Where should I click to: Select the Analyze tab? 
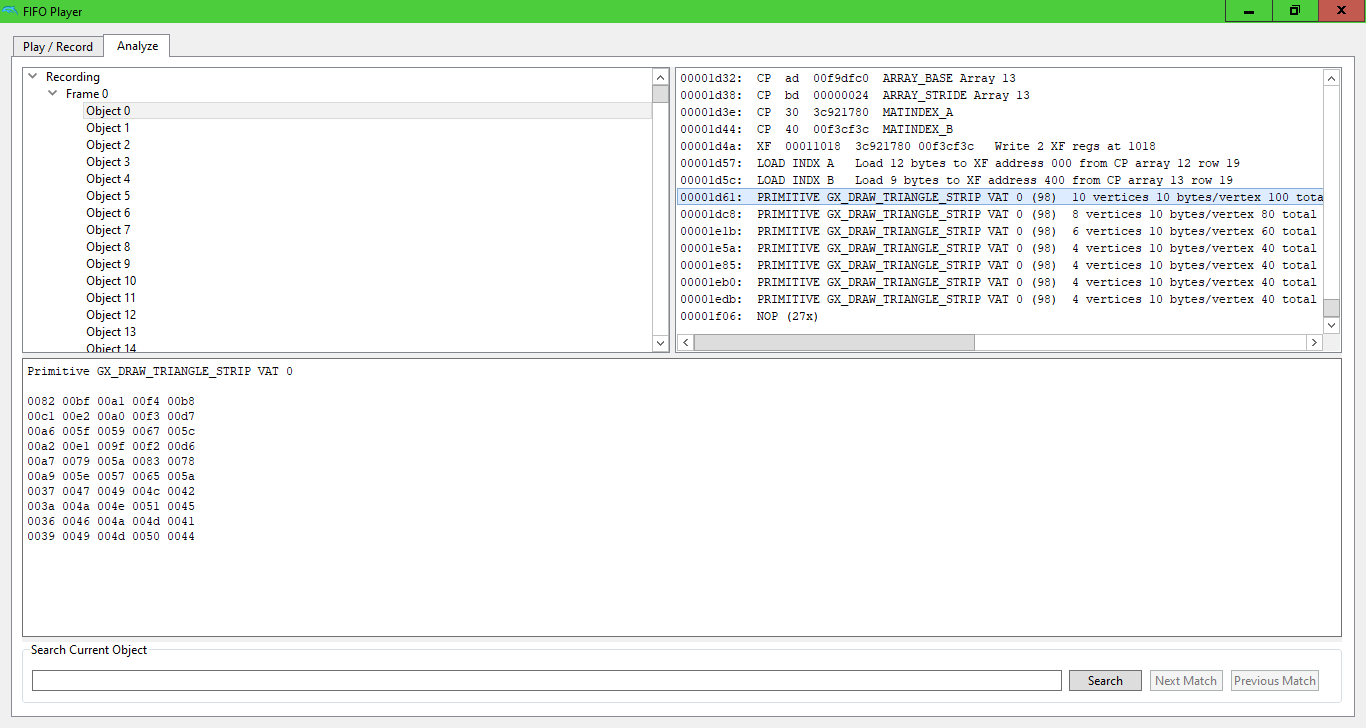pyautogui.click(x=137, y=45)
